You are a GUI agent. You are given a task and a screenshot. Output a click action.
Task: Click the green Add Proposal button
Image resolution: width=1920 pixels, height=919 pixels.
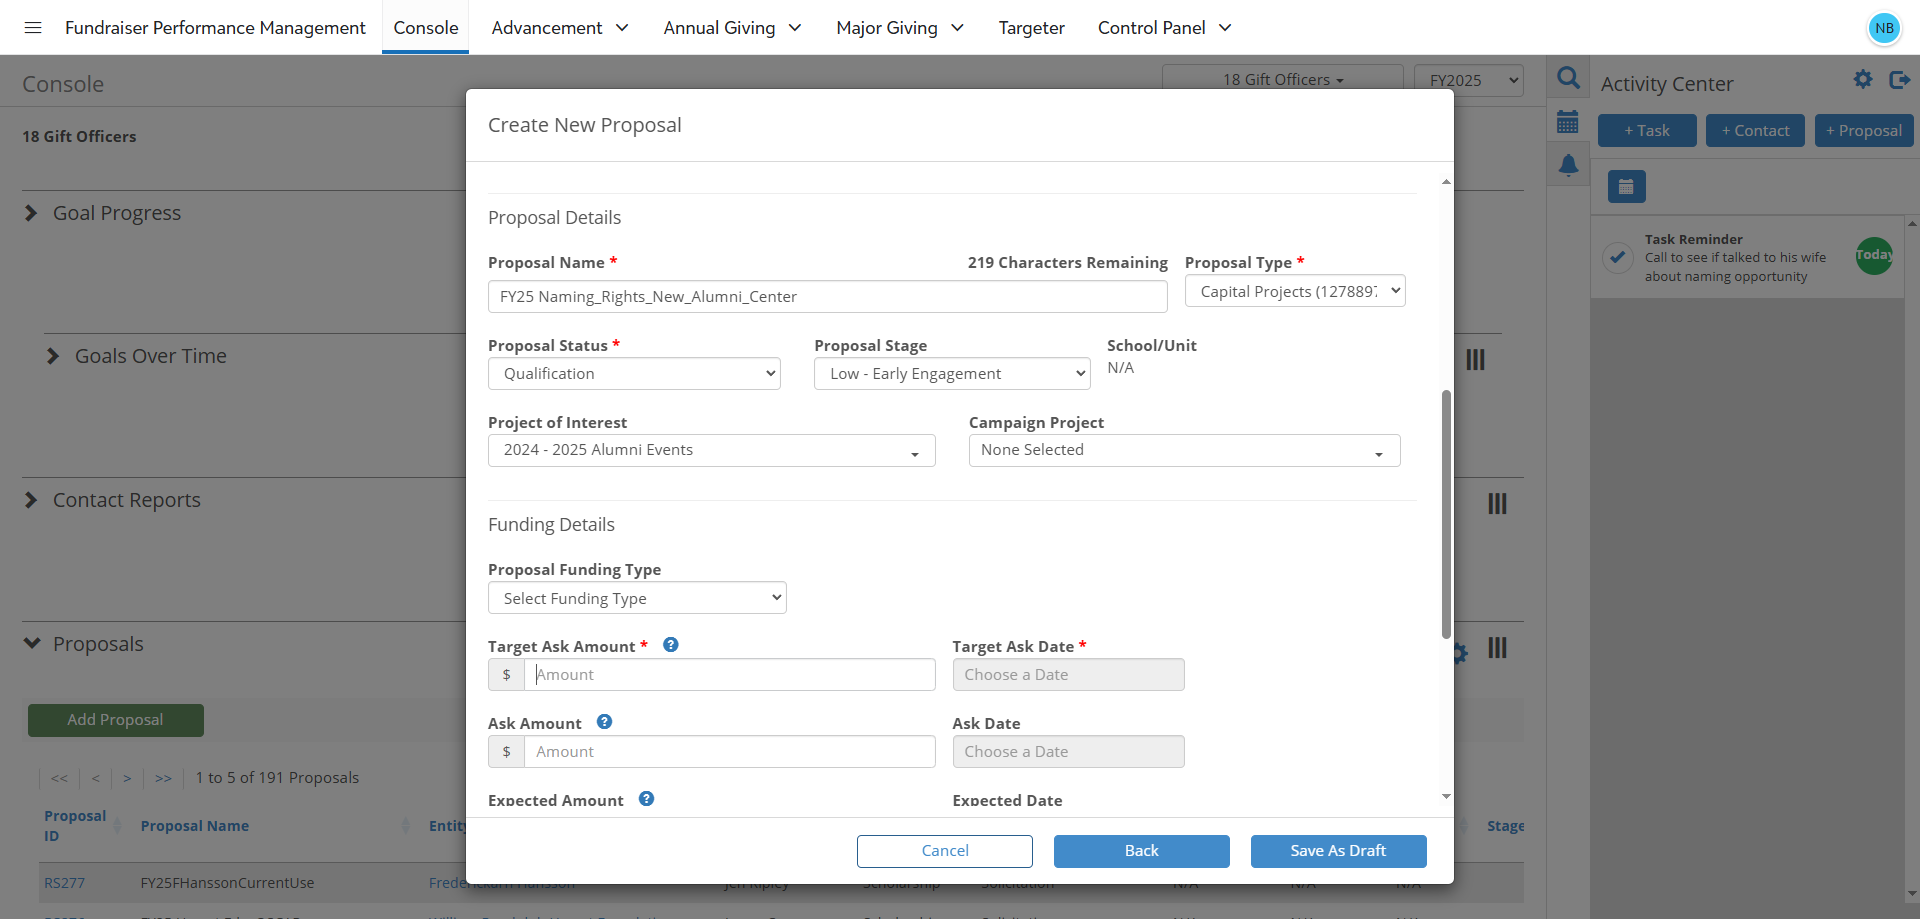(x=116, y=720)
